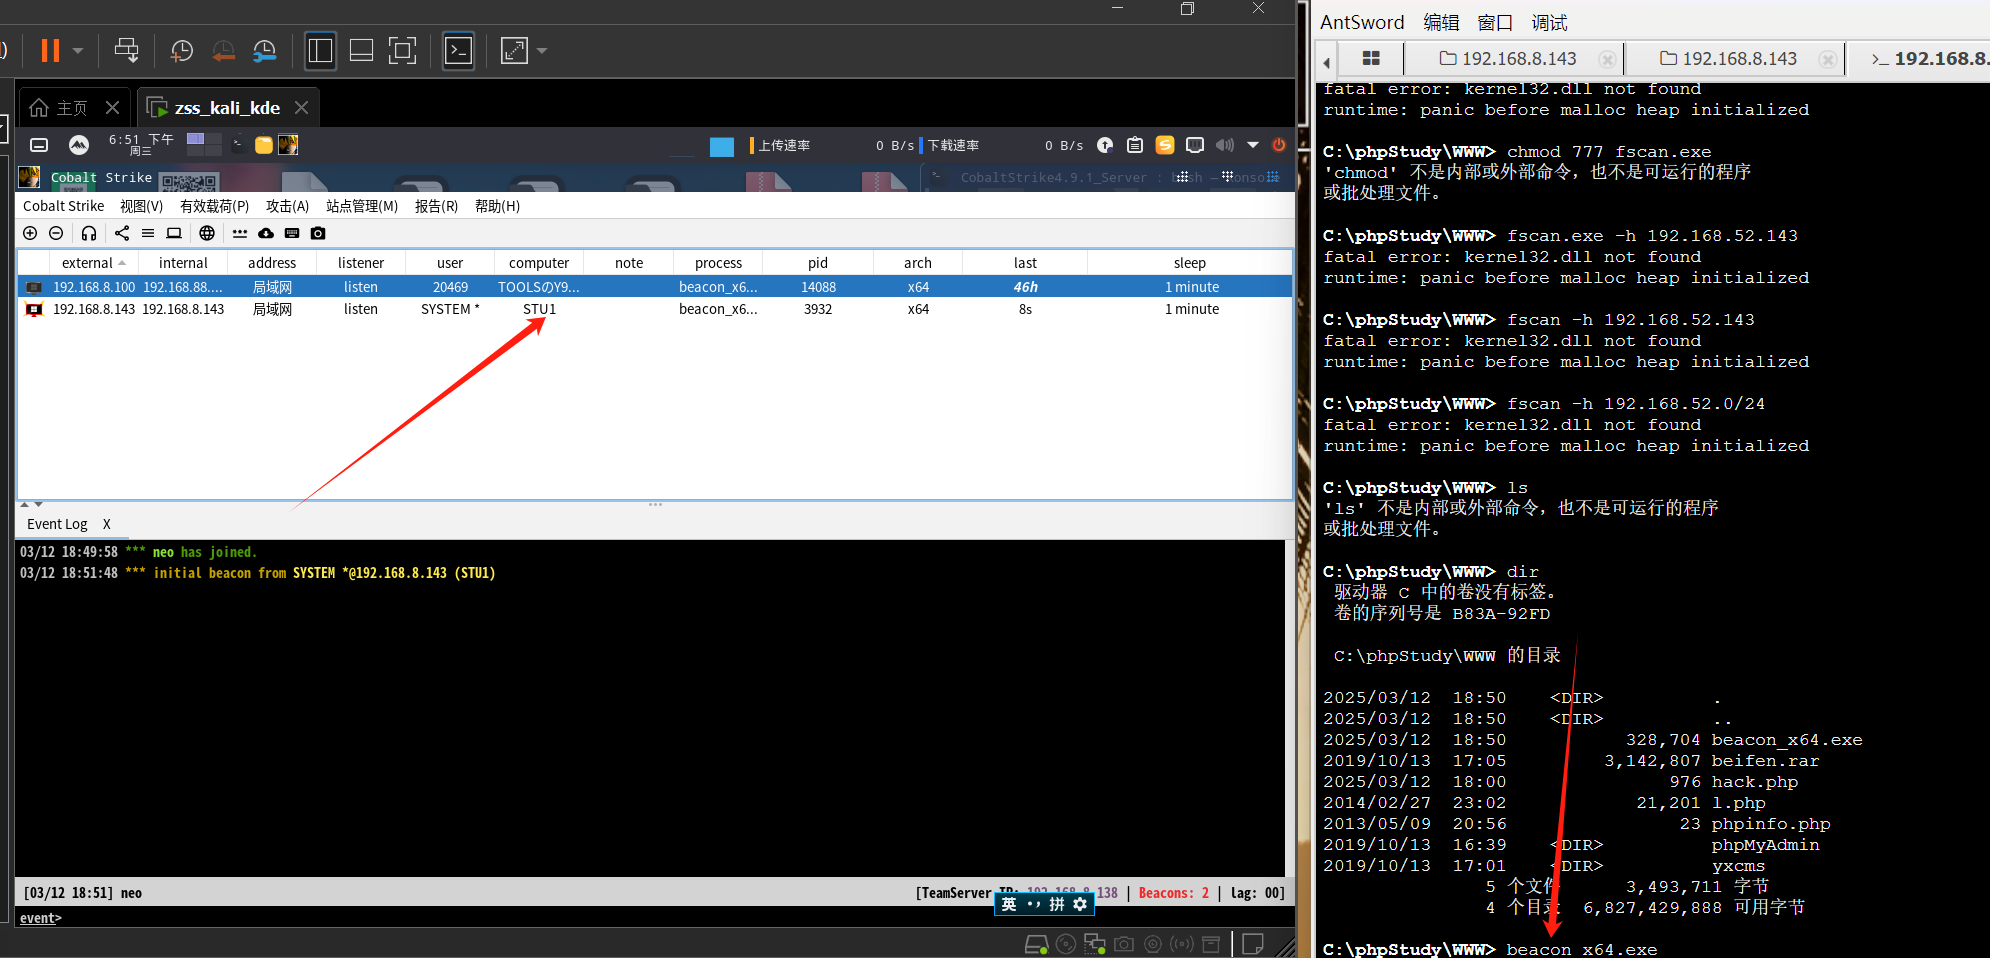1990x958 pixels.
Task: Open the keystrokes keyboard icon
Action: coord(292,233)
